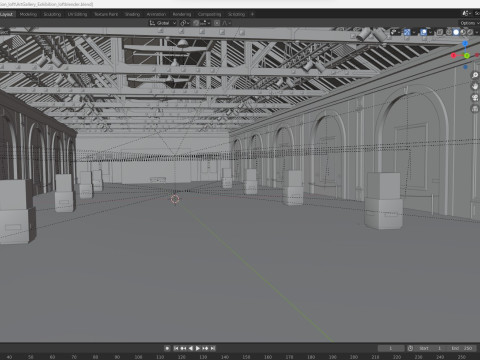Open the Compositing workspace tab
Screen dimensions: 480x360
[x=209, y=14]
